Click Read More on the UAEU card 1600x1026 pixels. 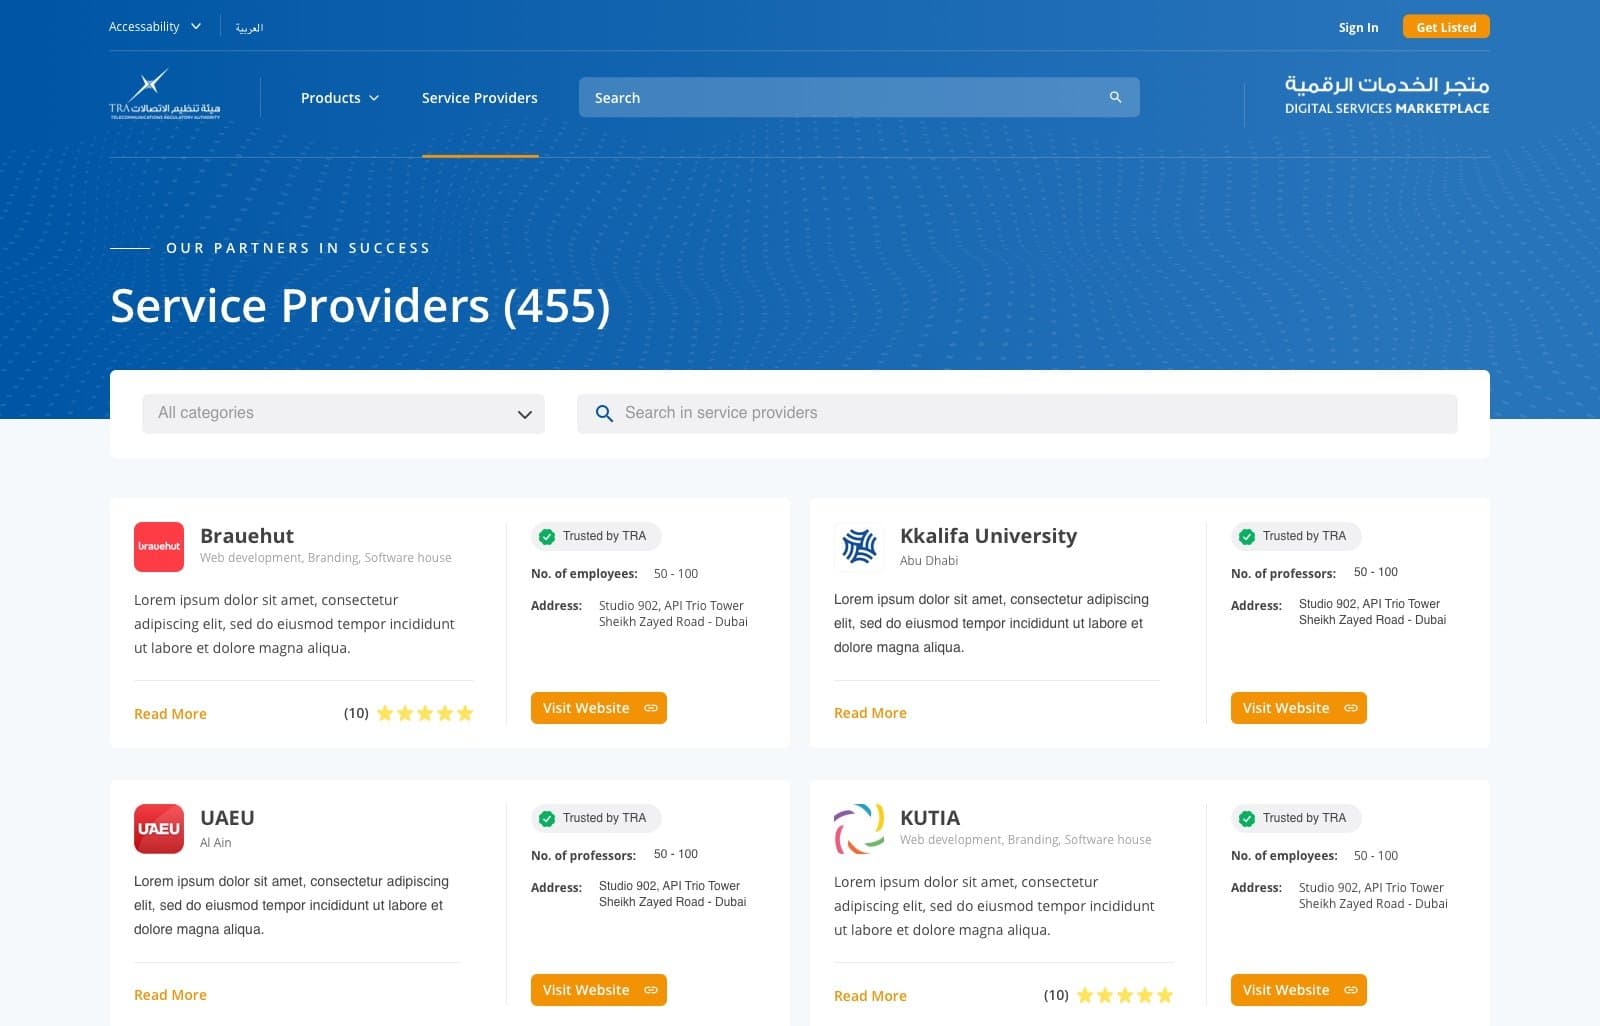coord(170,995)
